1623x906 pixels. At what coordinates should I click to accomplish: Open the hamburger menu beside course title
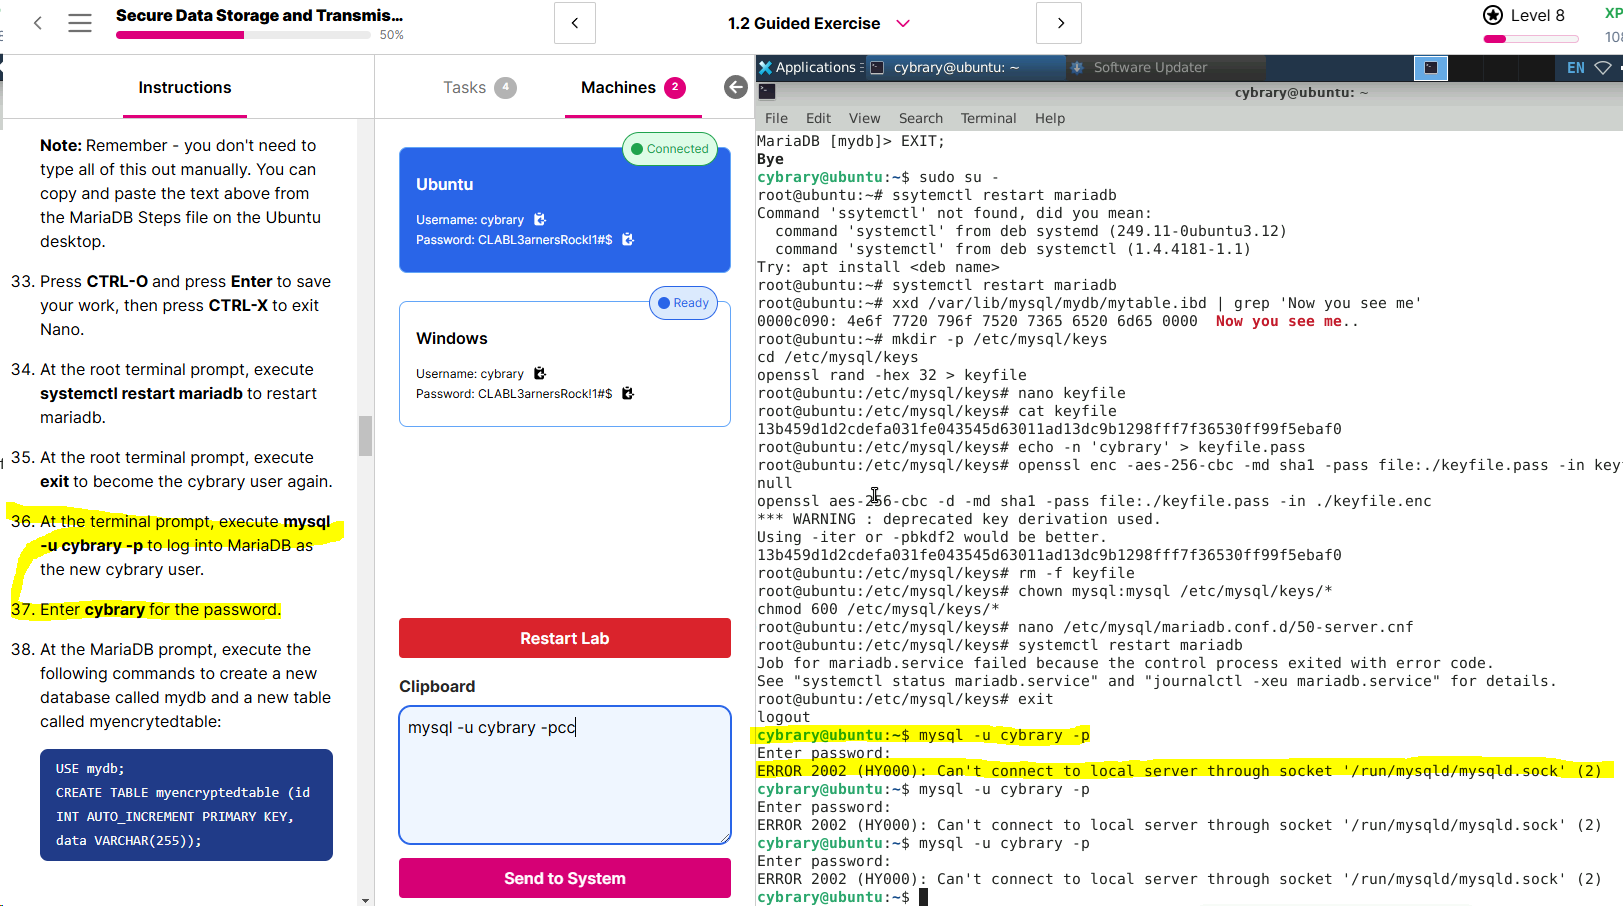pos(80,23)
